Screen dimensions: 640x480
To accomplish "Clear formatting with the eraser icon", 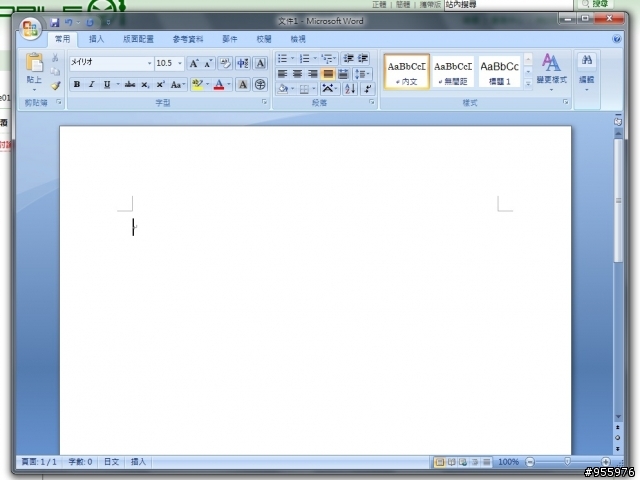I will pyautogui.click(x=224, y=63).
